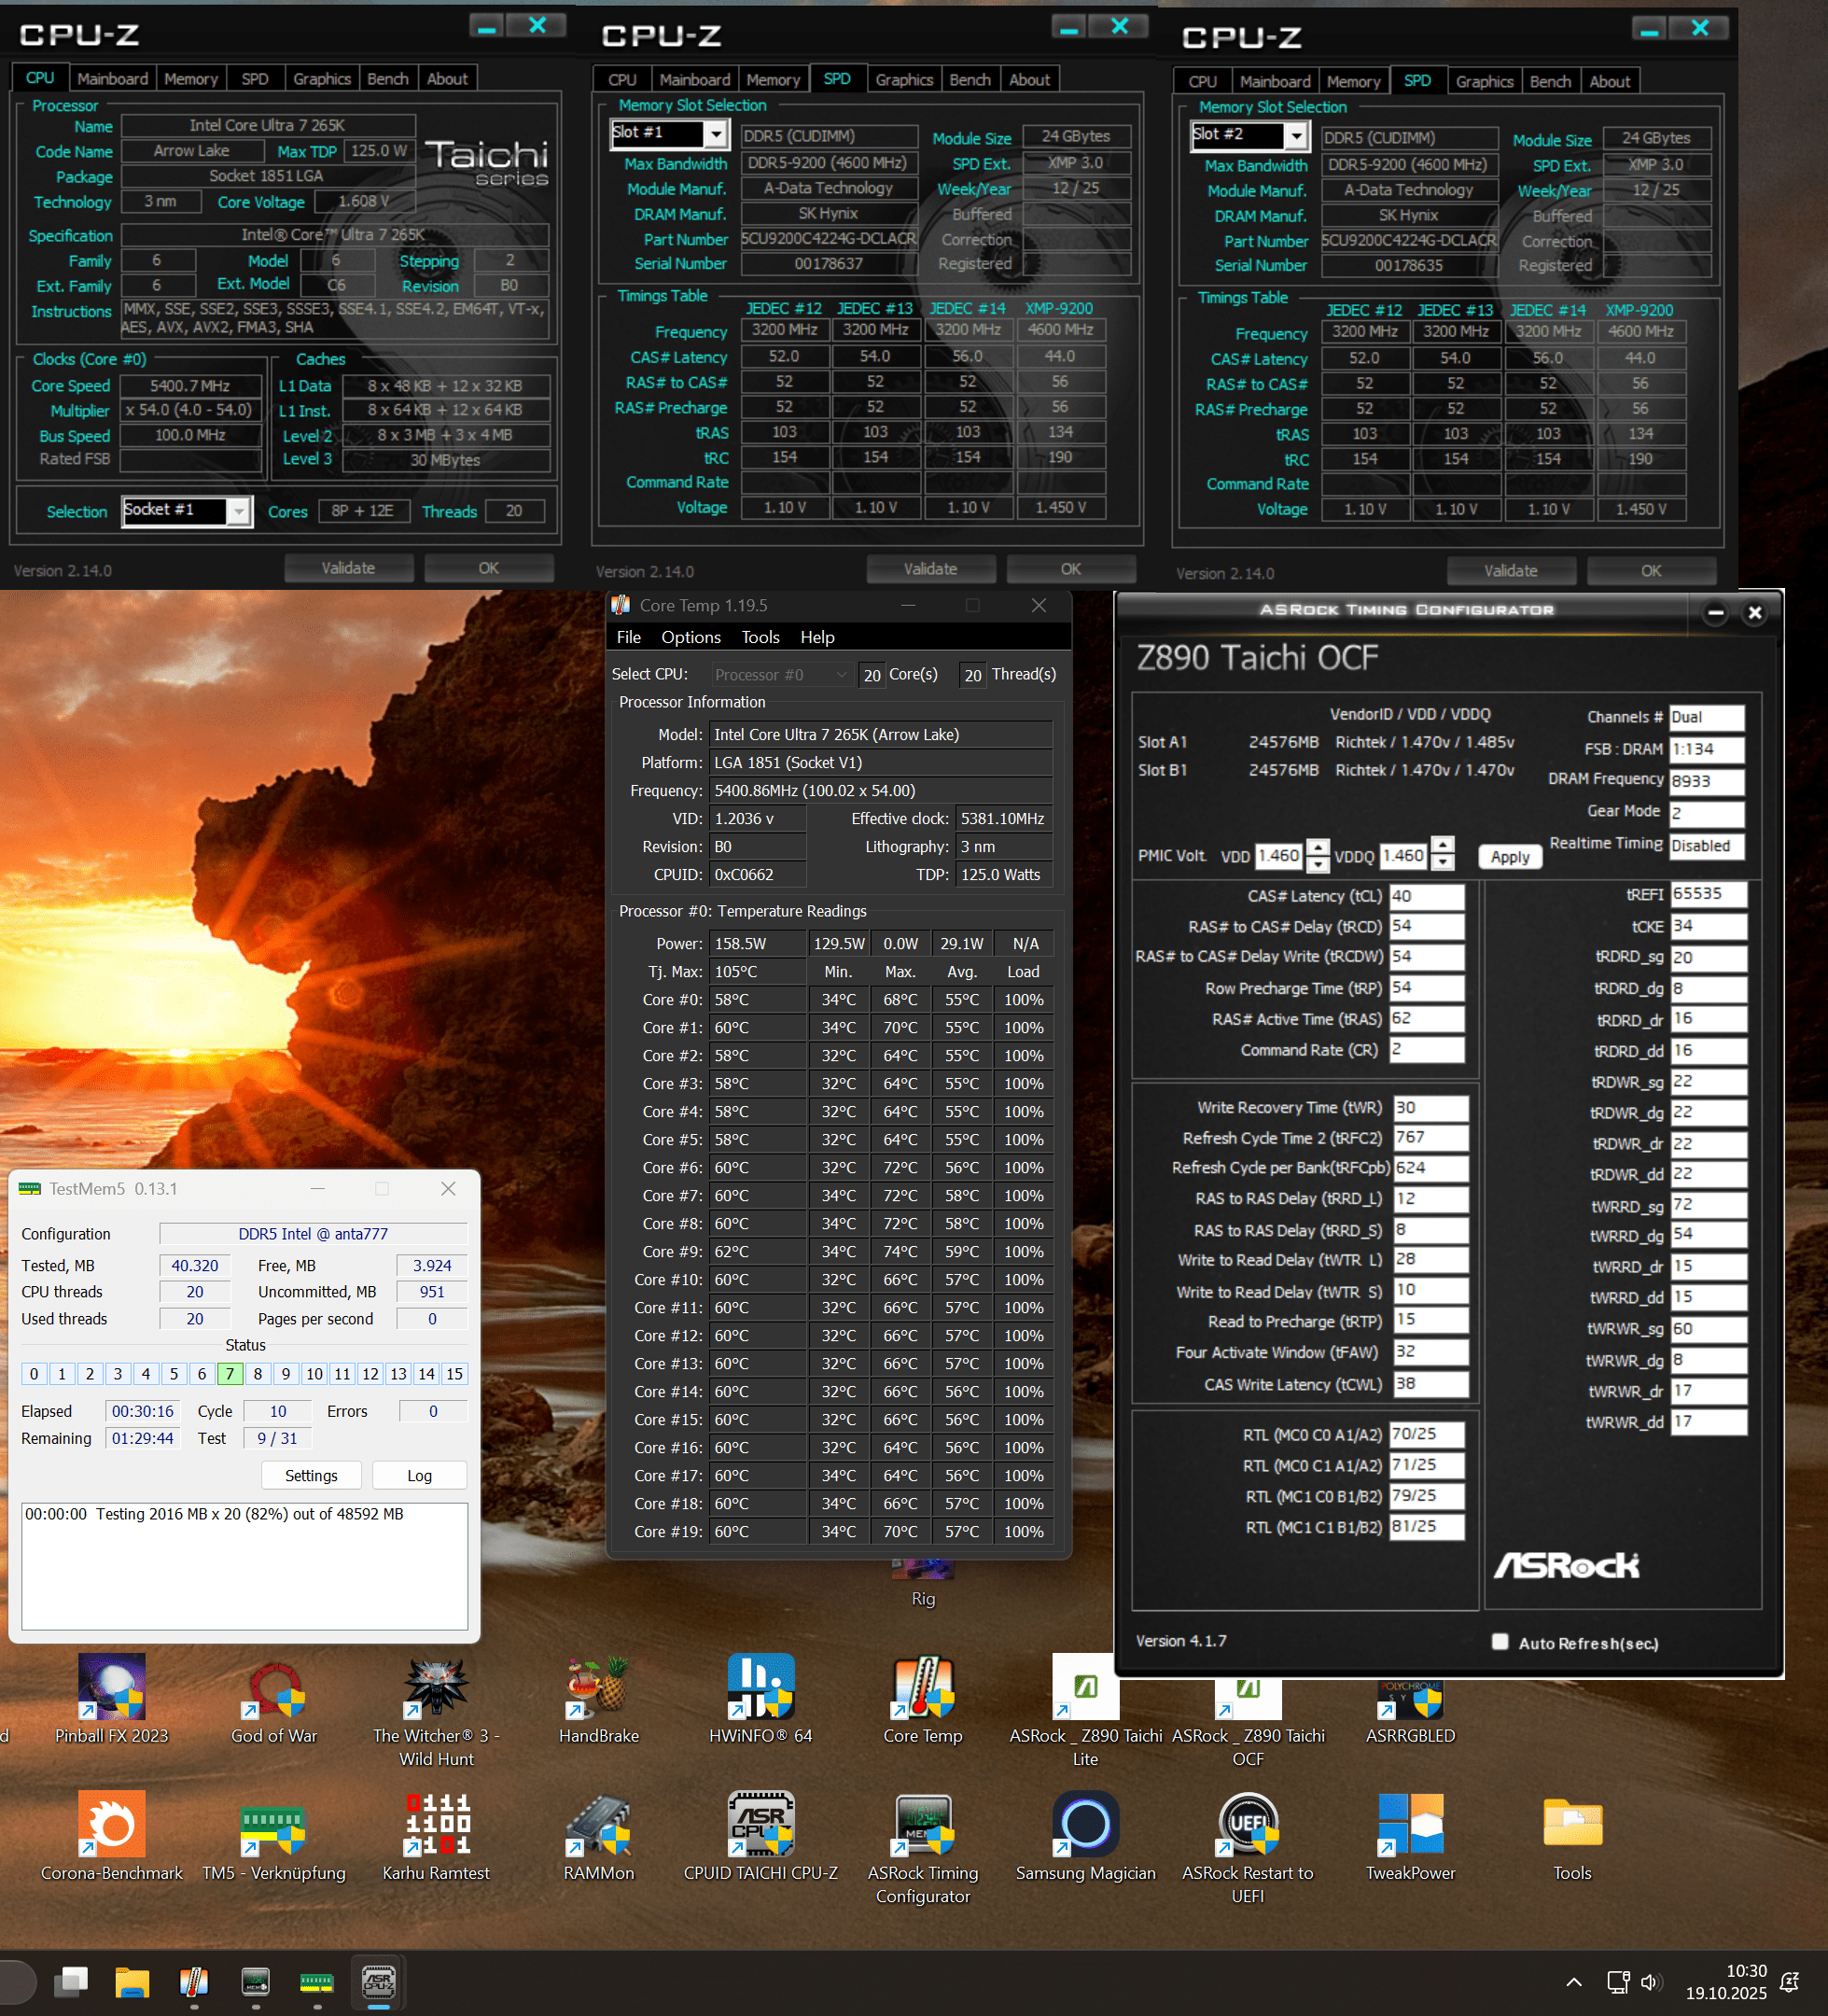The image size is (1828, 2016).
Task: Click Apply in the ASRock Timing Configurator
Action: [1509, 857]
